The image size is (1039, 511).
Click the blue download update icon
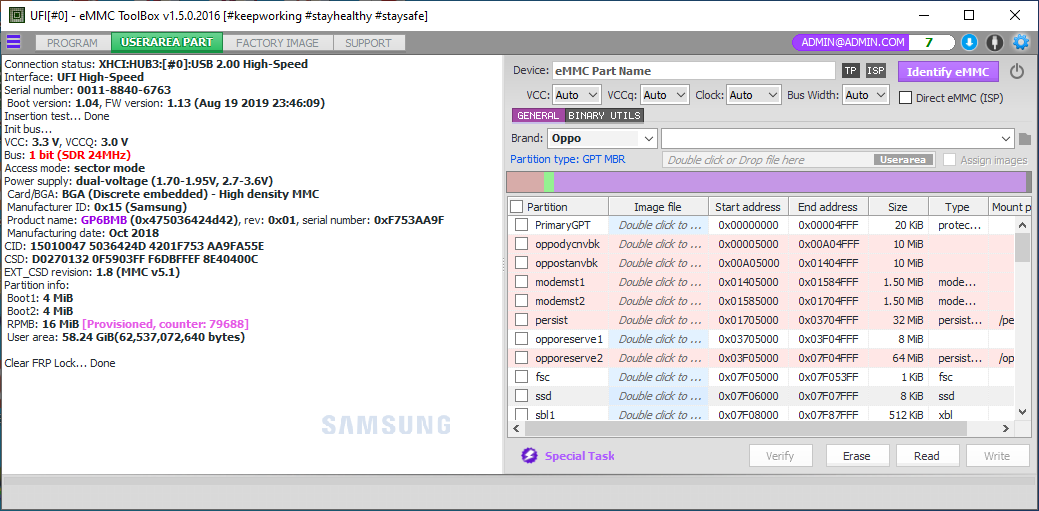(969, 42)
